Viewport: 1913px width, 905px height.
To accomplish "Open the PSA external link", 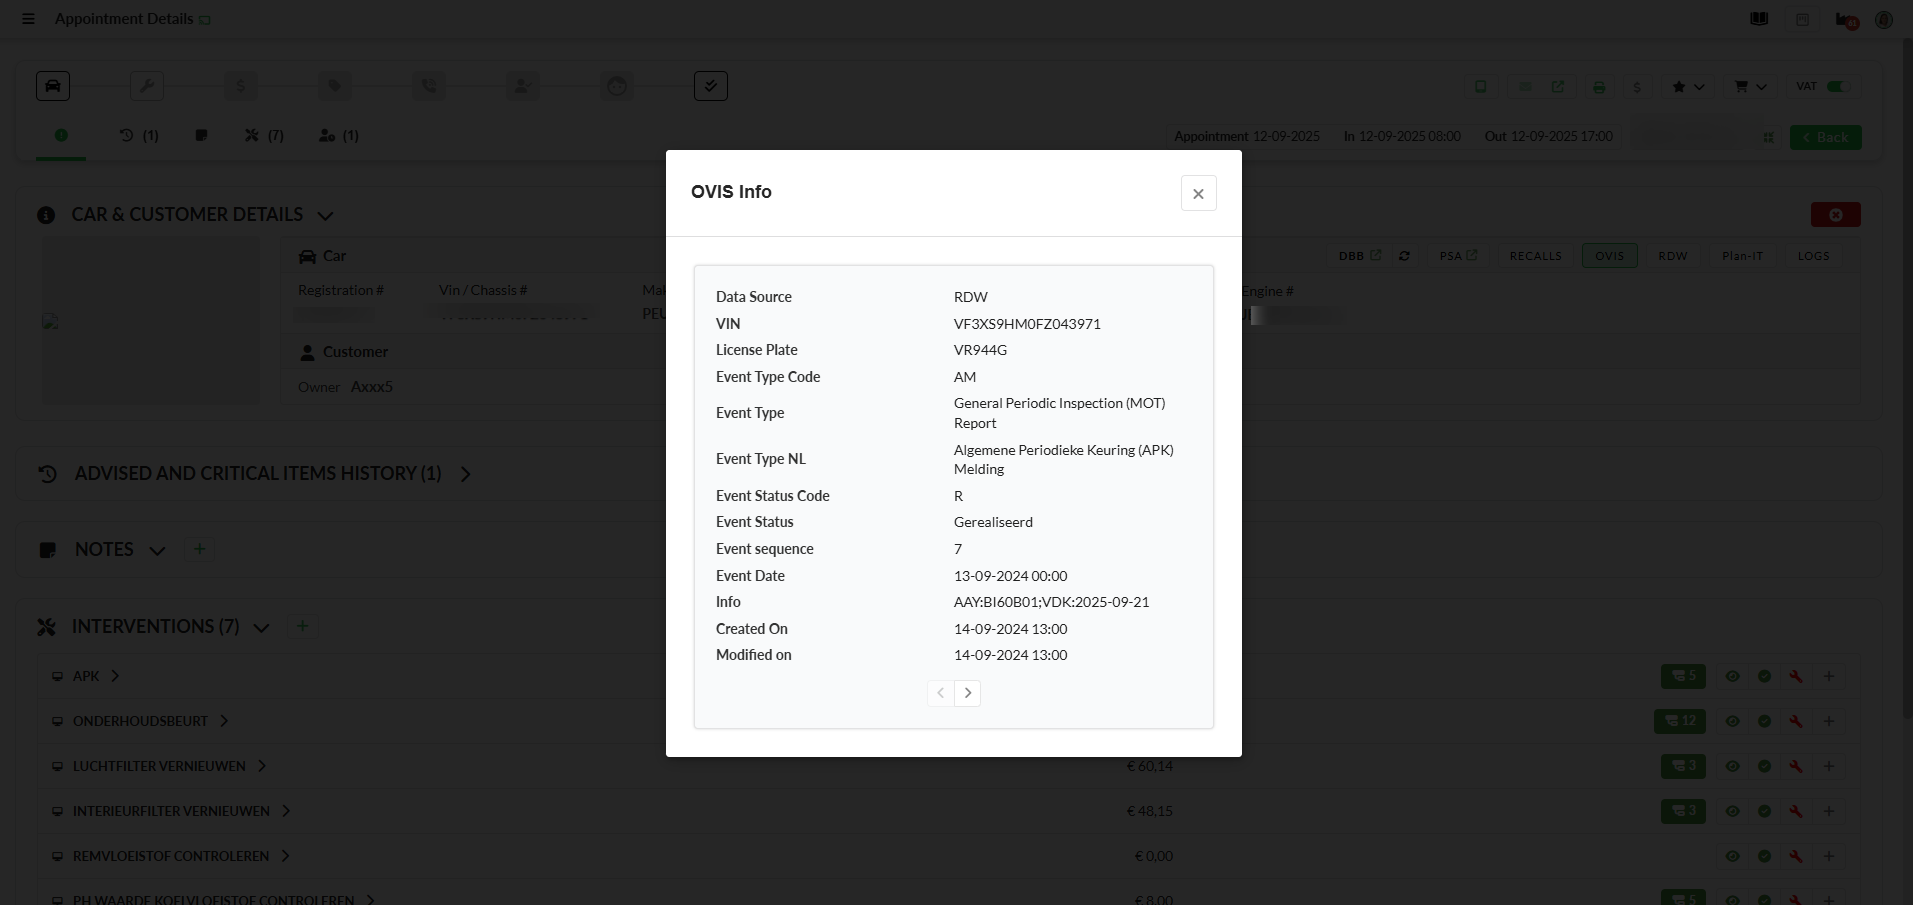I will pyautogui.click(x=1457, y=256).
